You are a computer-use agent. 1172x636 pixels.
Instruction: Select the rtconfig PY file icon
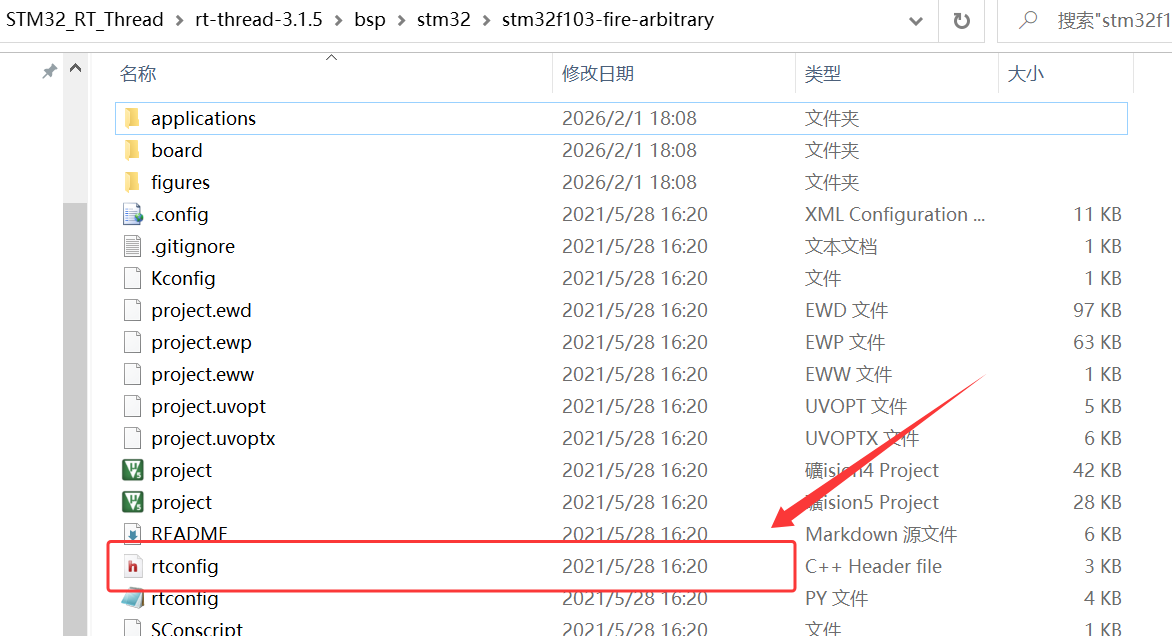click(x=132, y=598)
